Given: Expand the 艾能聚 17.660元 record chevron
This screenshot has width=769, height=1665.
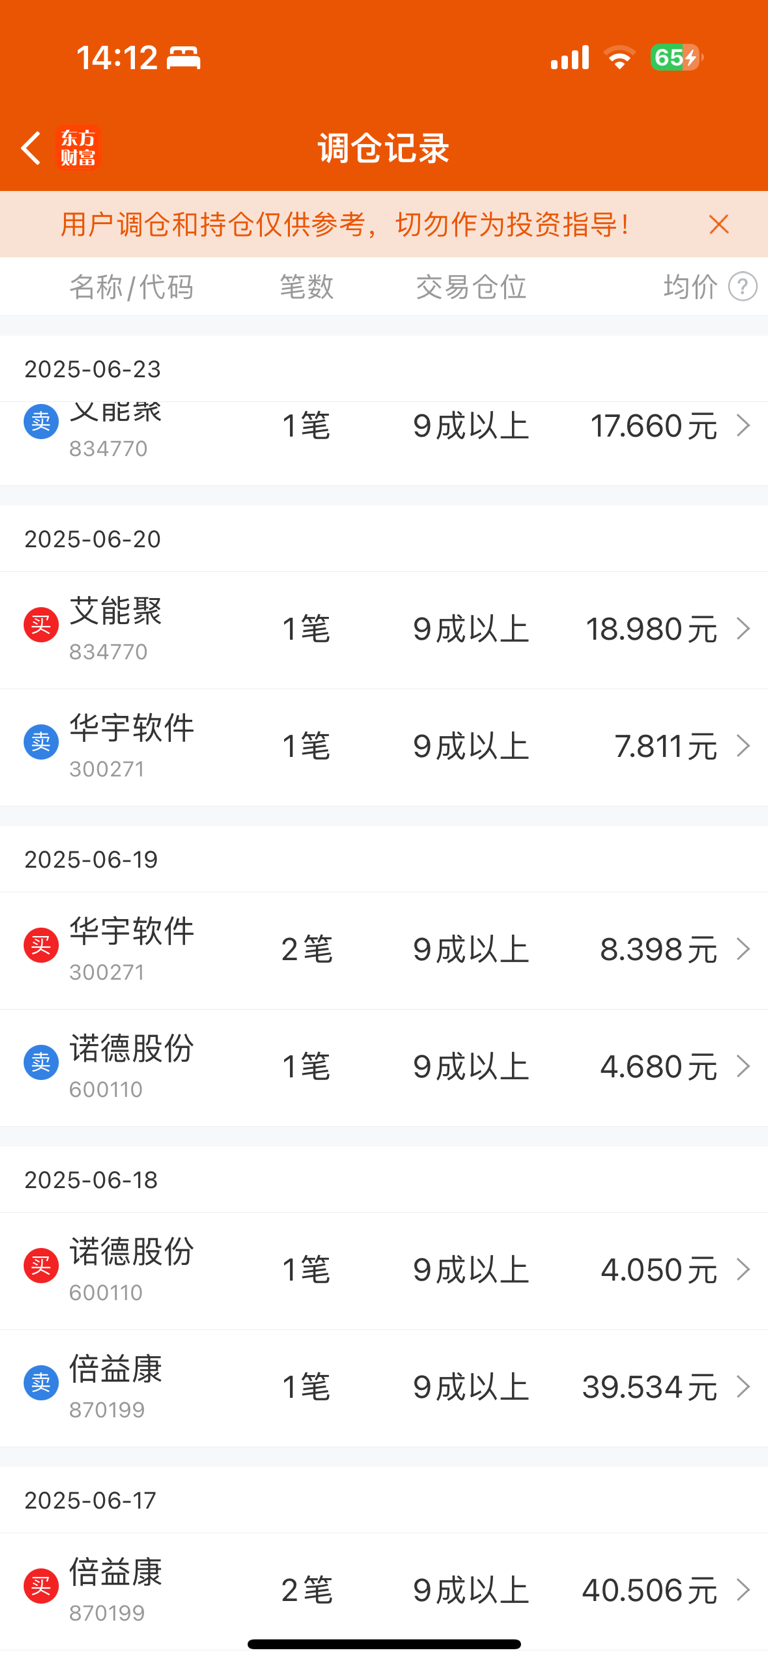Looking at the screenshot, I should point(743,426).
